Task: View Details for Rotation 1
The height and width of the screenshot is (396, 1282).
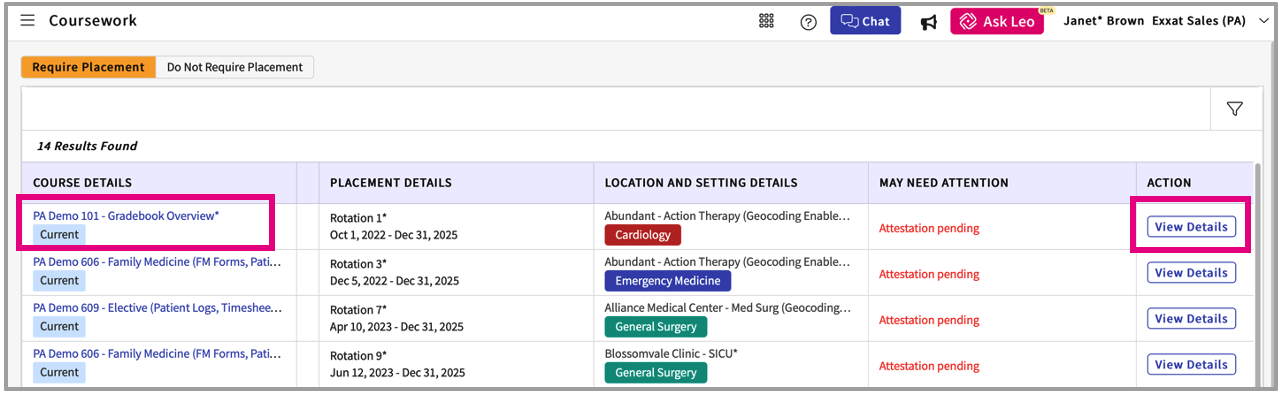Action: (x=1191, y=227)
